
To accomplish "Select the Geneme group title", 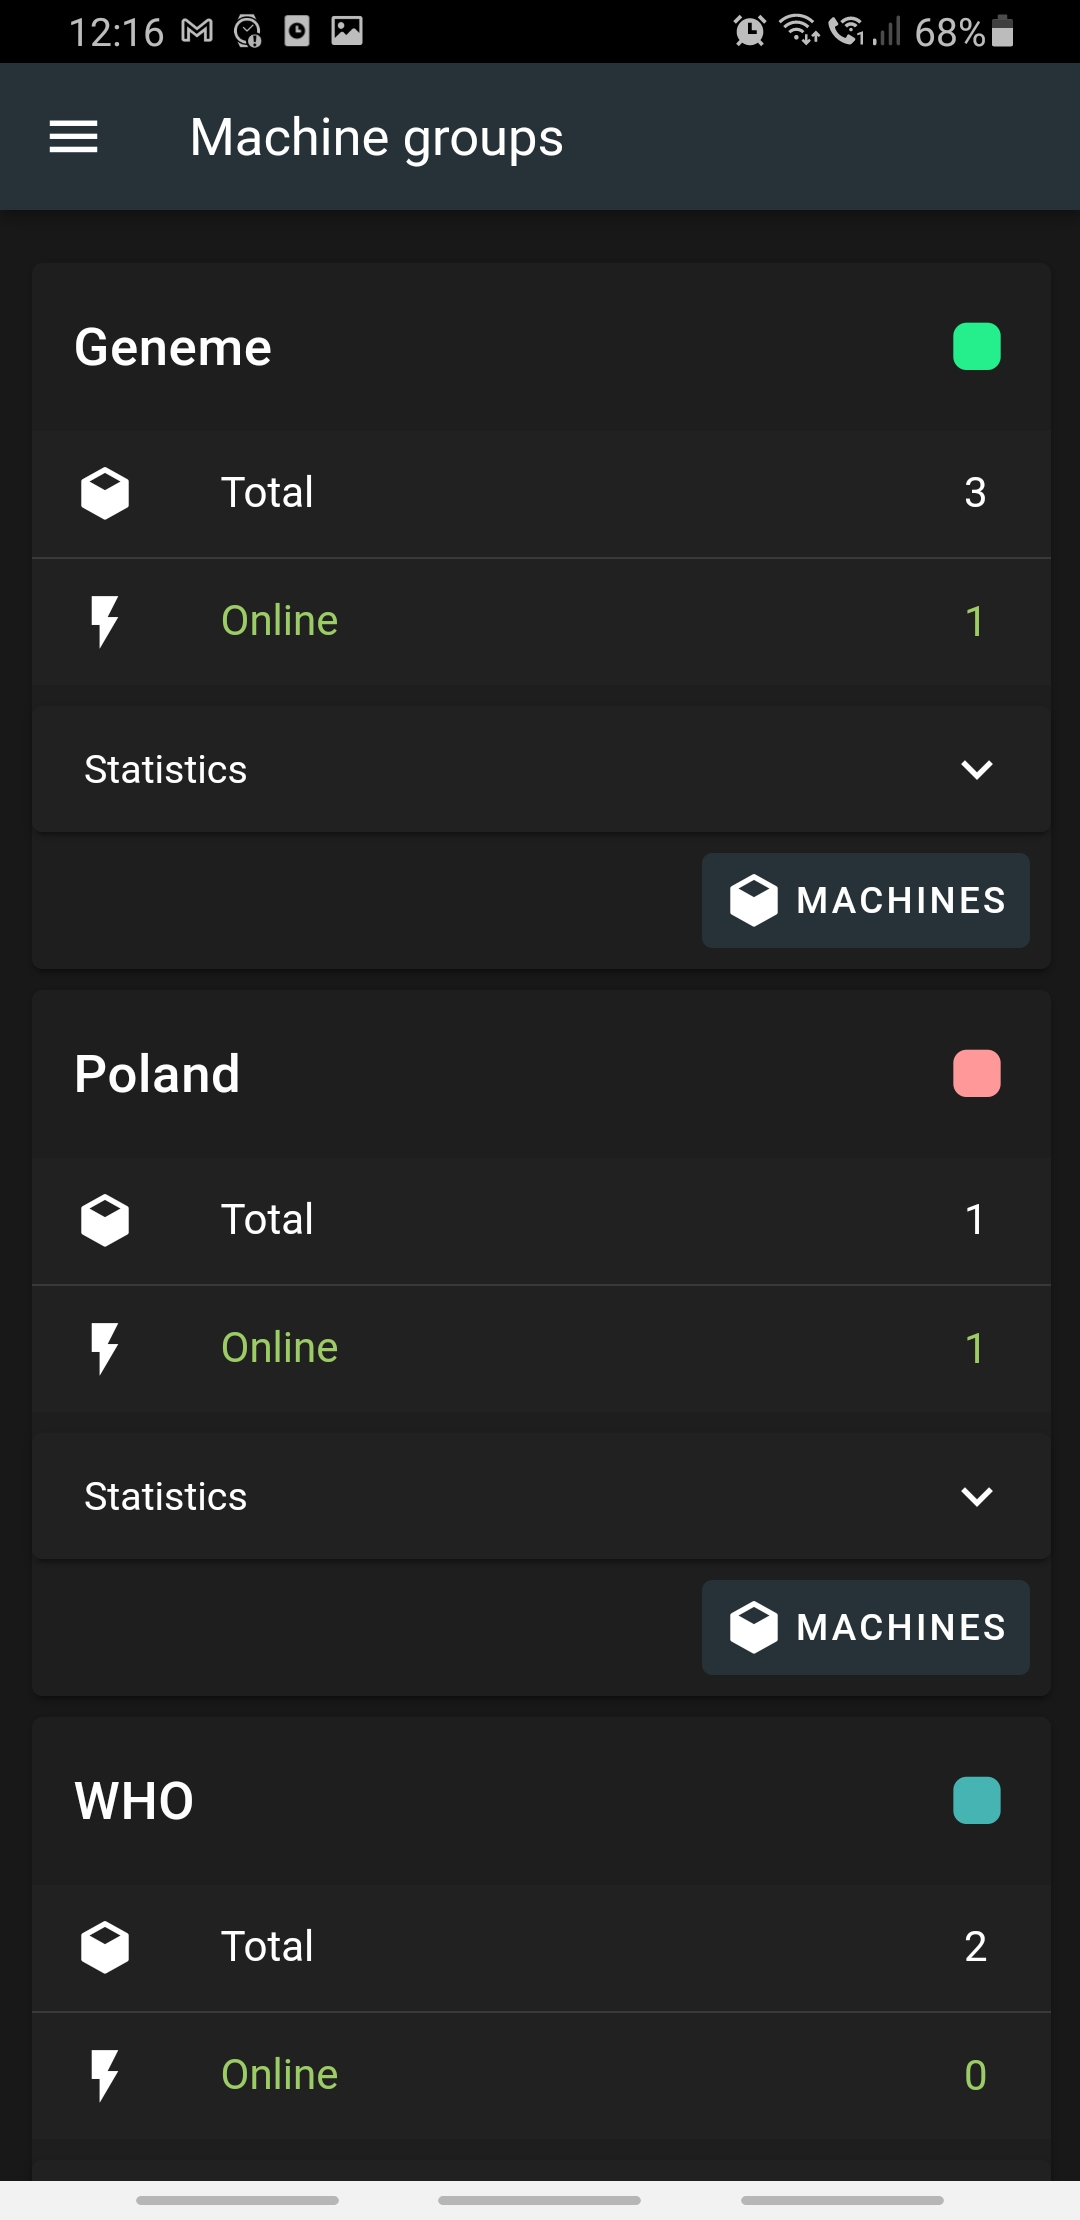I will [173, 348].
